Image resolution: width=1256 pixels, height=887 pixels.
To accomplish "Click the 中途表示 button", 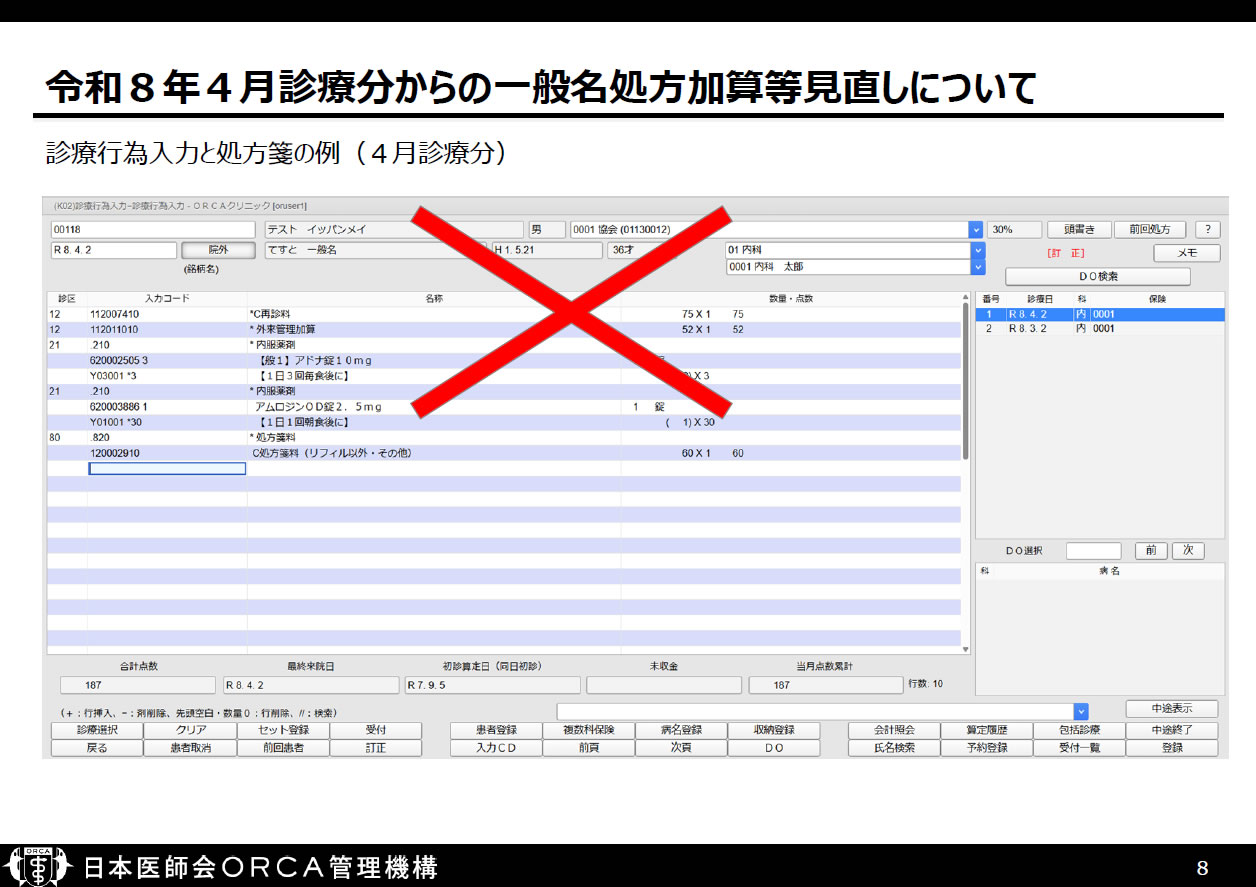I will click(1171, 709).
